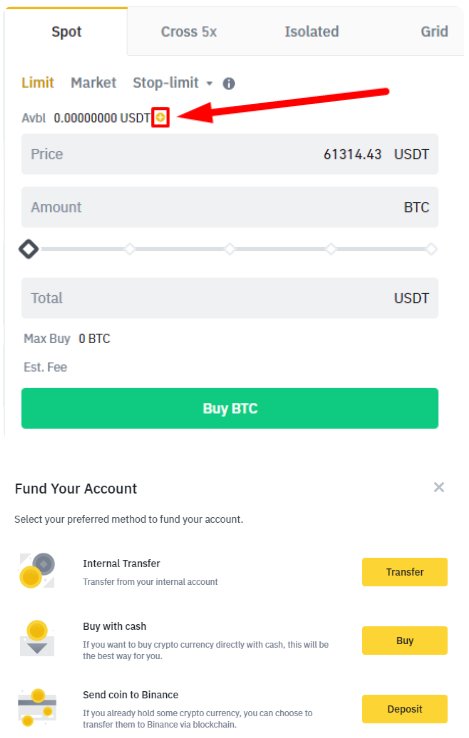Click the Deposit button
This screenshot has height=738, width=469.
click(404, 709)
